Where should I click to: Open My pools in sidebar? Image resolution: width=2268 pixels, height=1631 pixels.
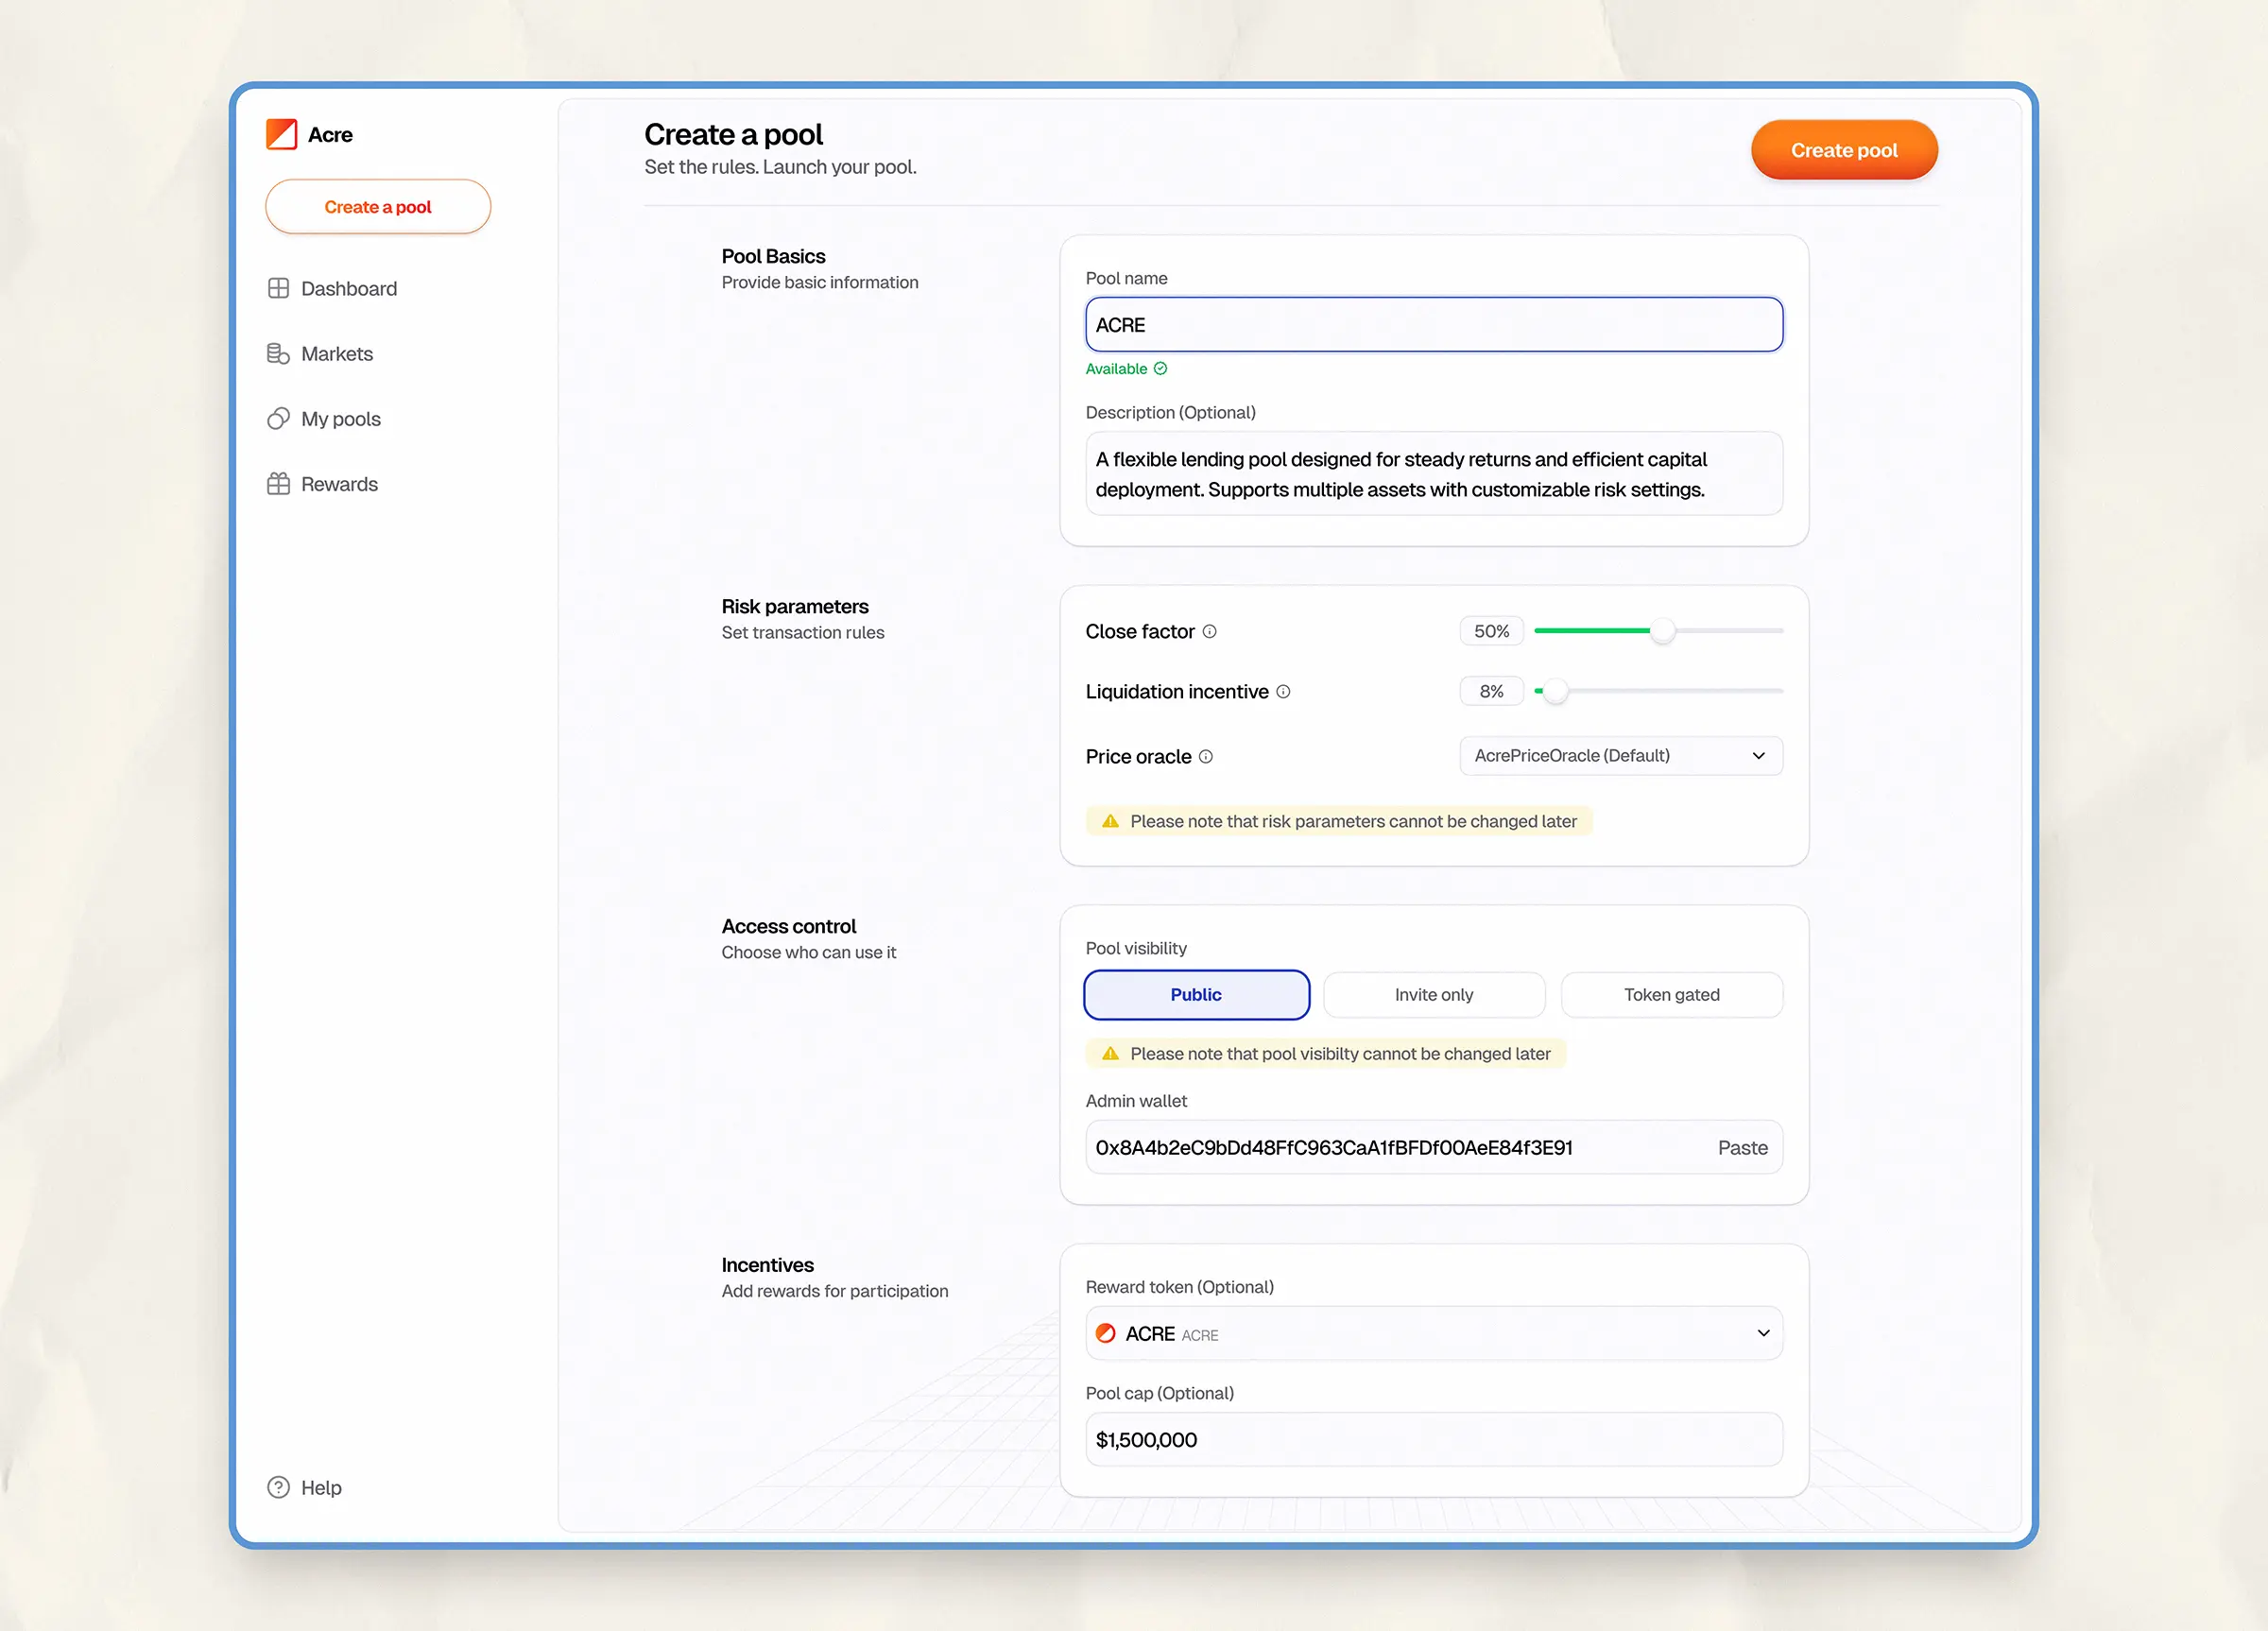324,418
